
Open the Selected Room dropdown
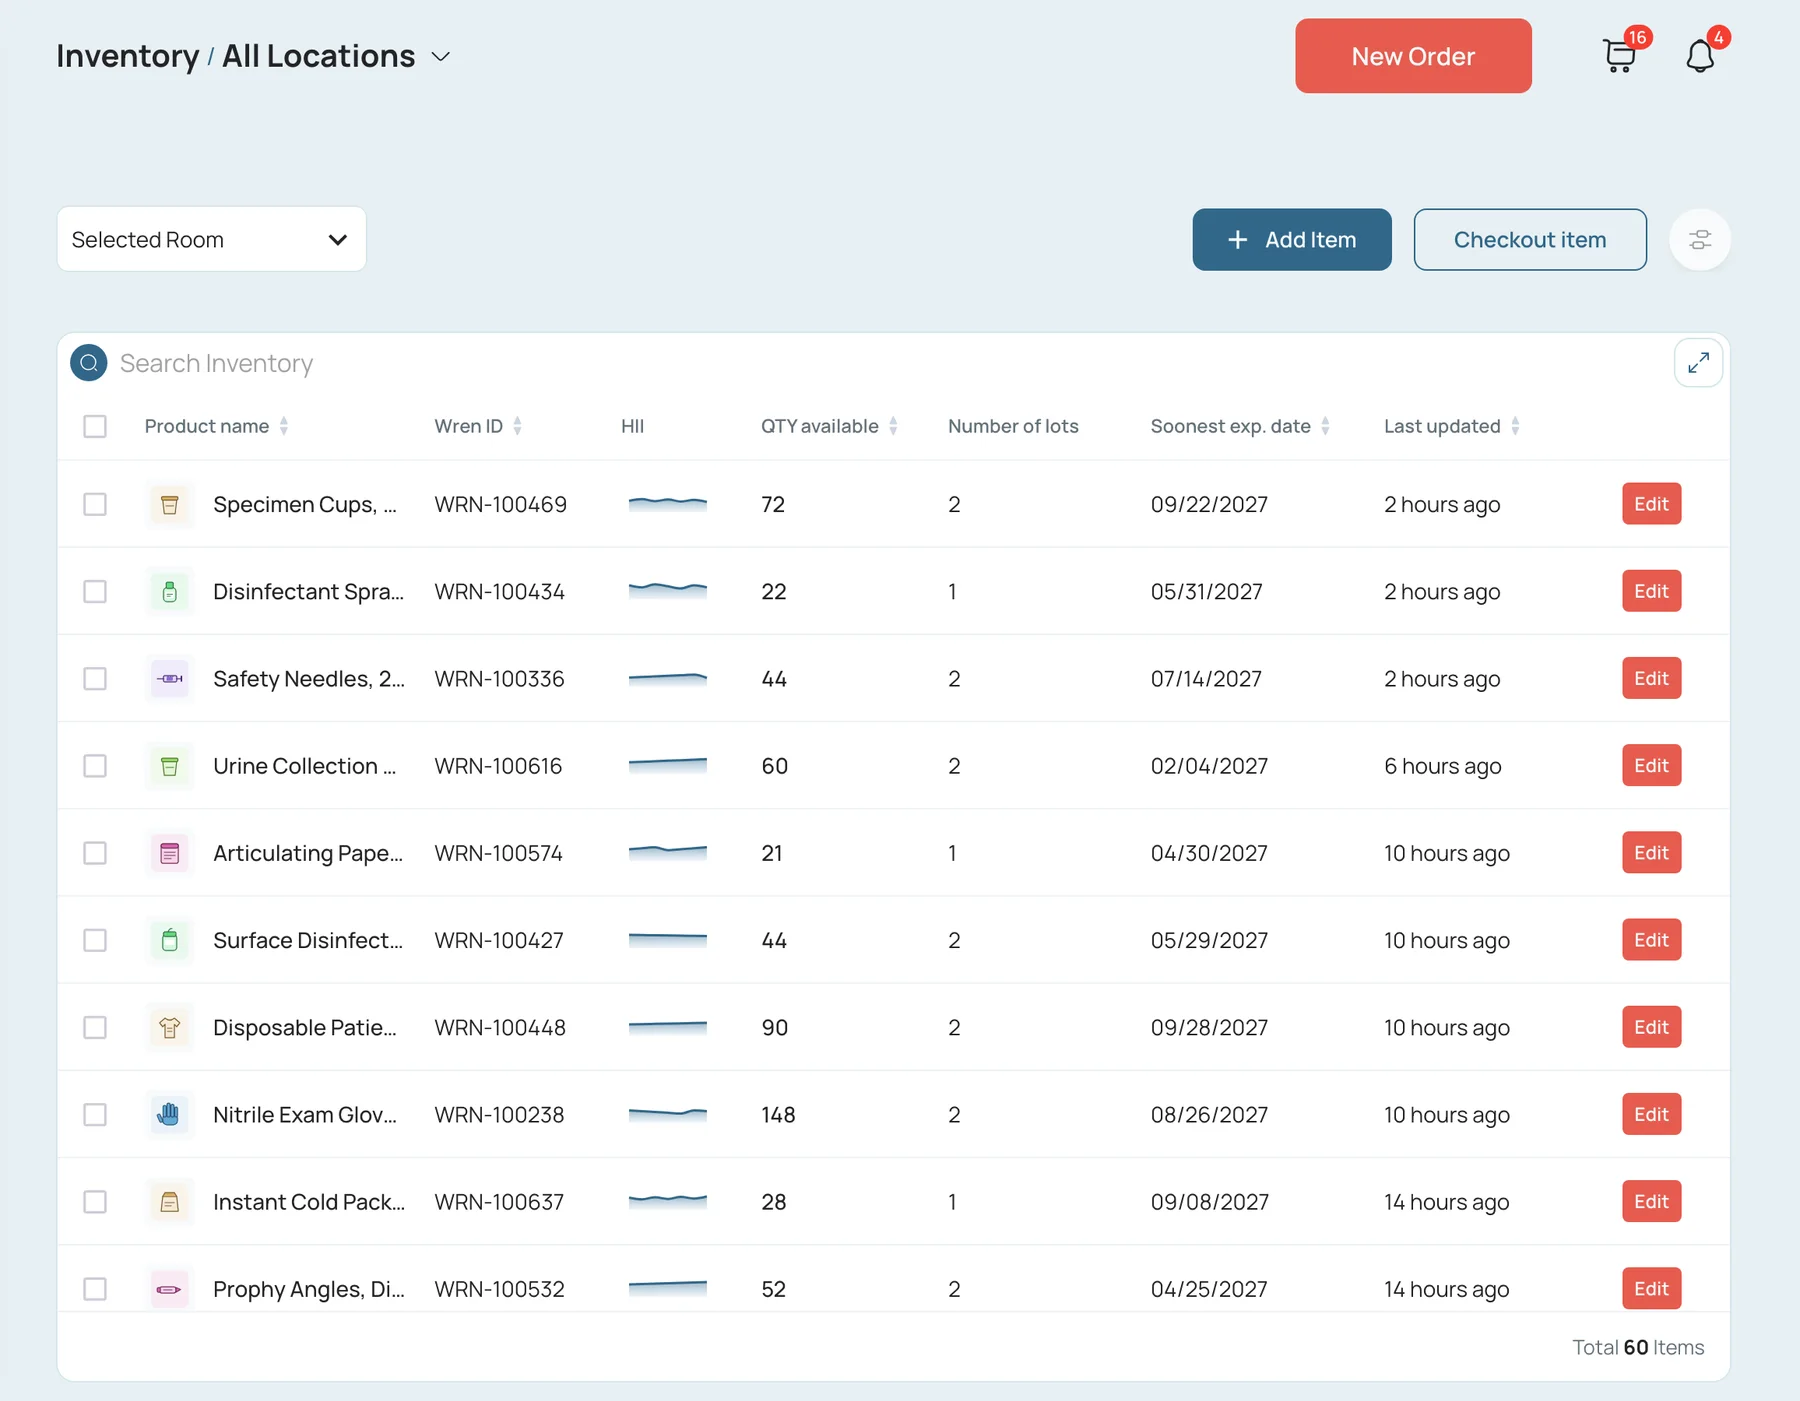[x=212, y=239]
